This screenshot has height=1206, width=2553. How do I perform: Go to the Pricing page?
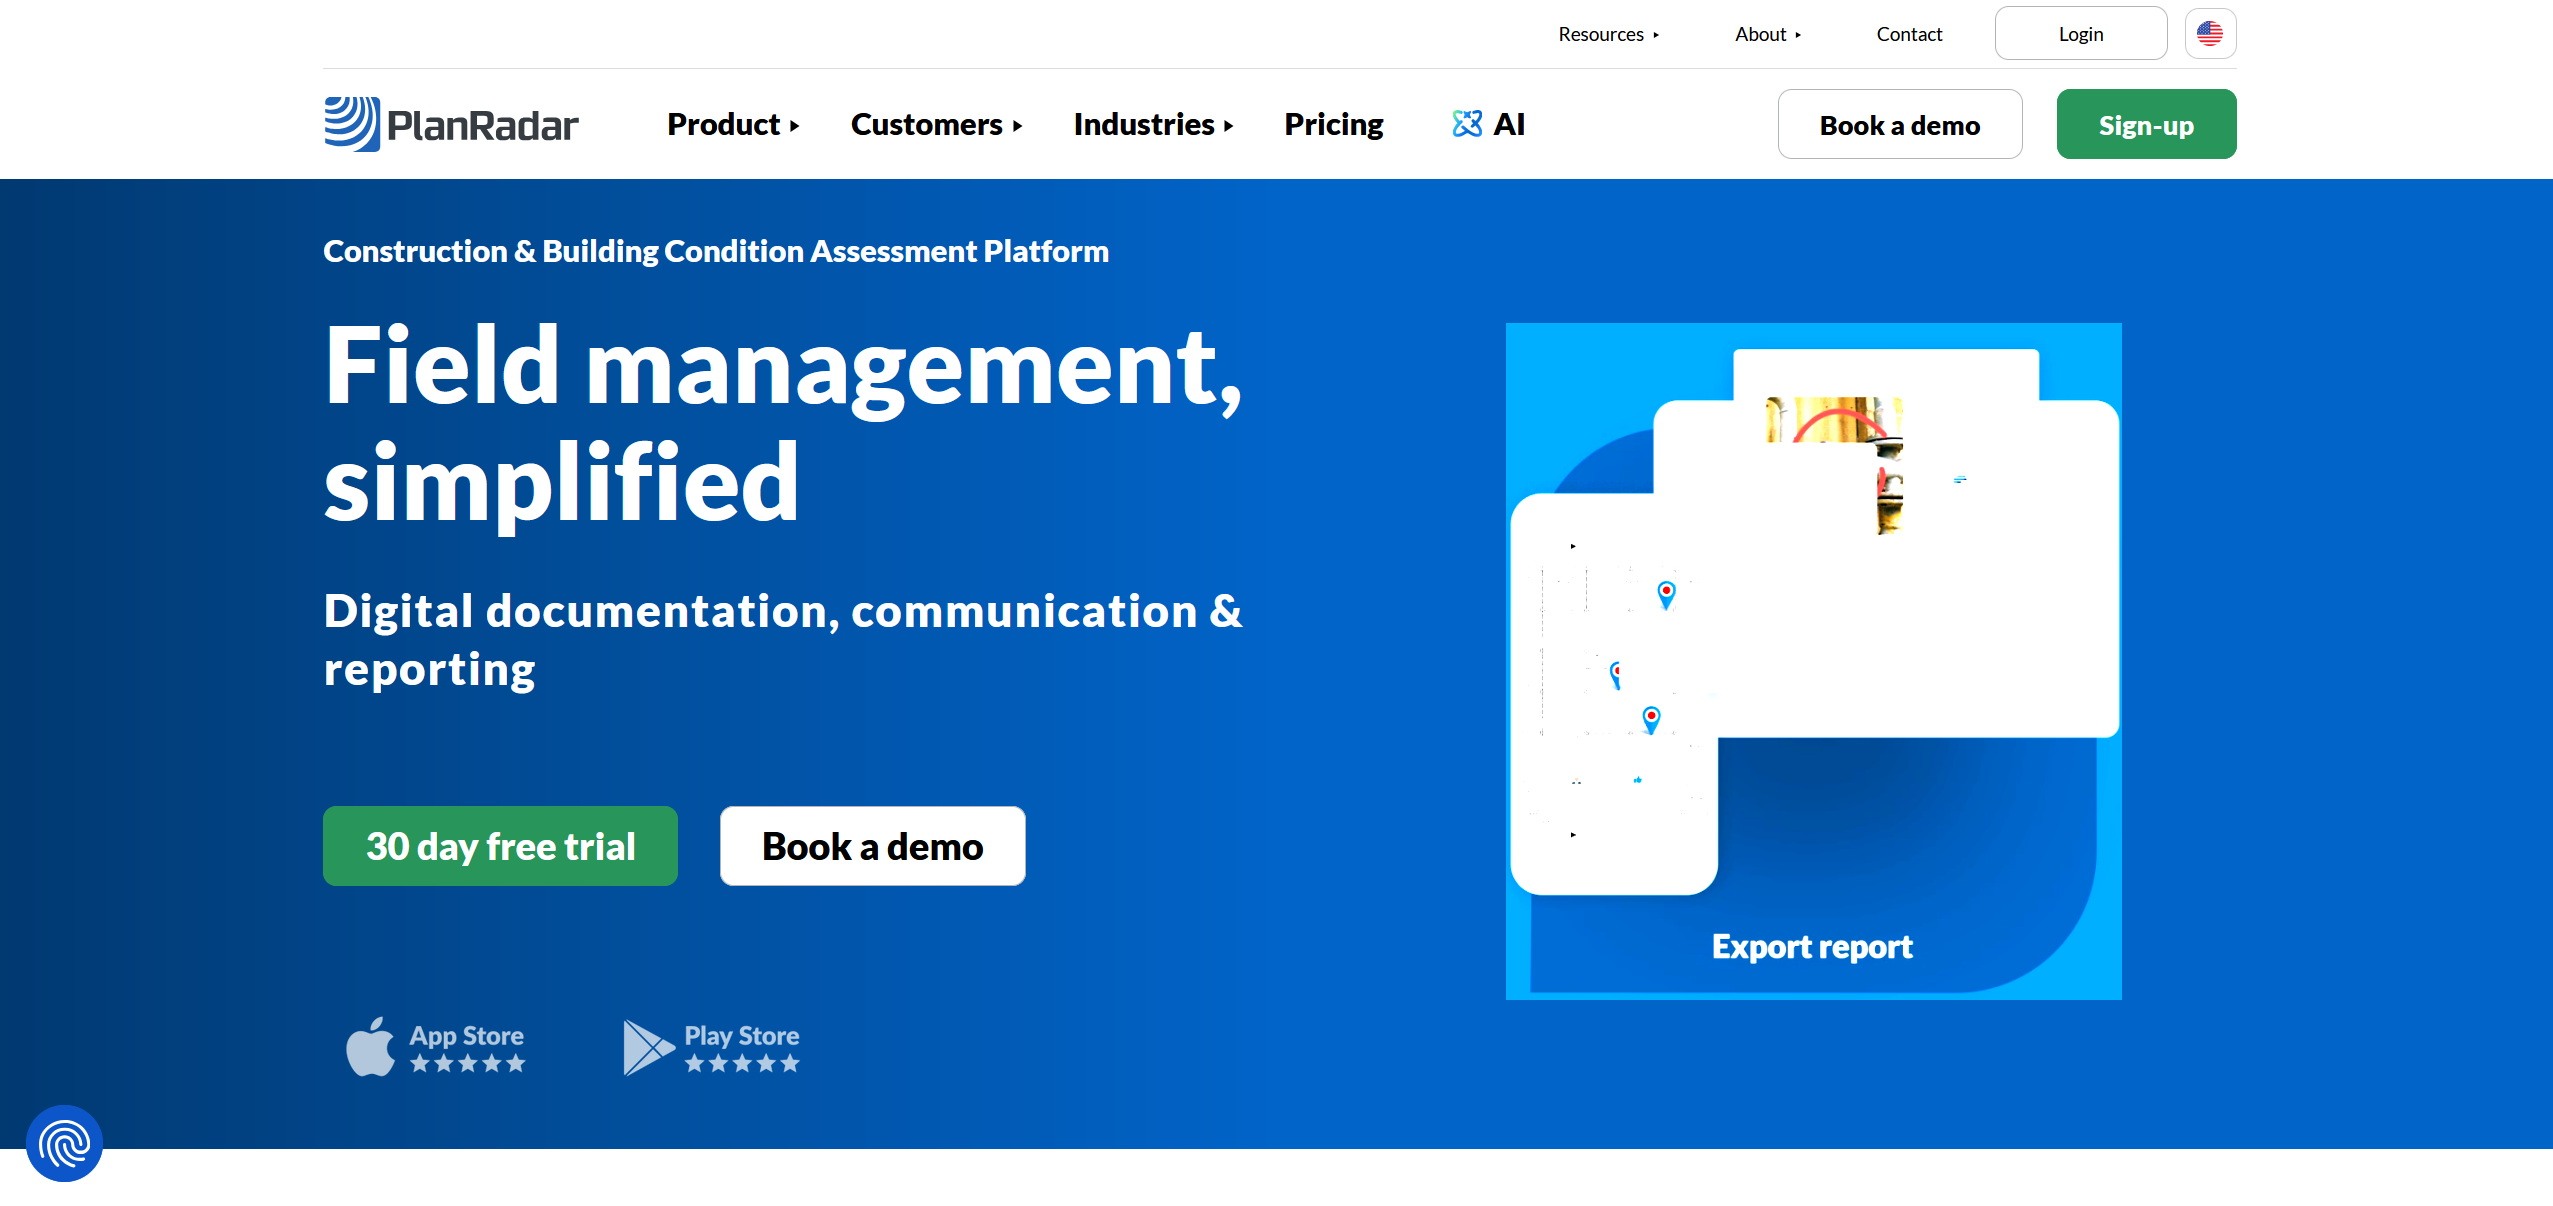pos(1333,125)
